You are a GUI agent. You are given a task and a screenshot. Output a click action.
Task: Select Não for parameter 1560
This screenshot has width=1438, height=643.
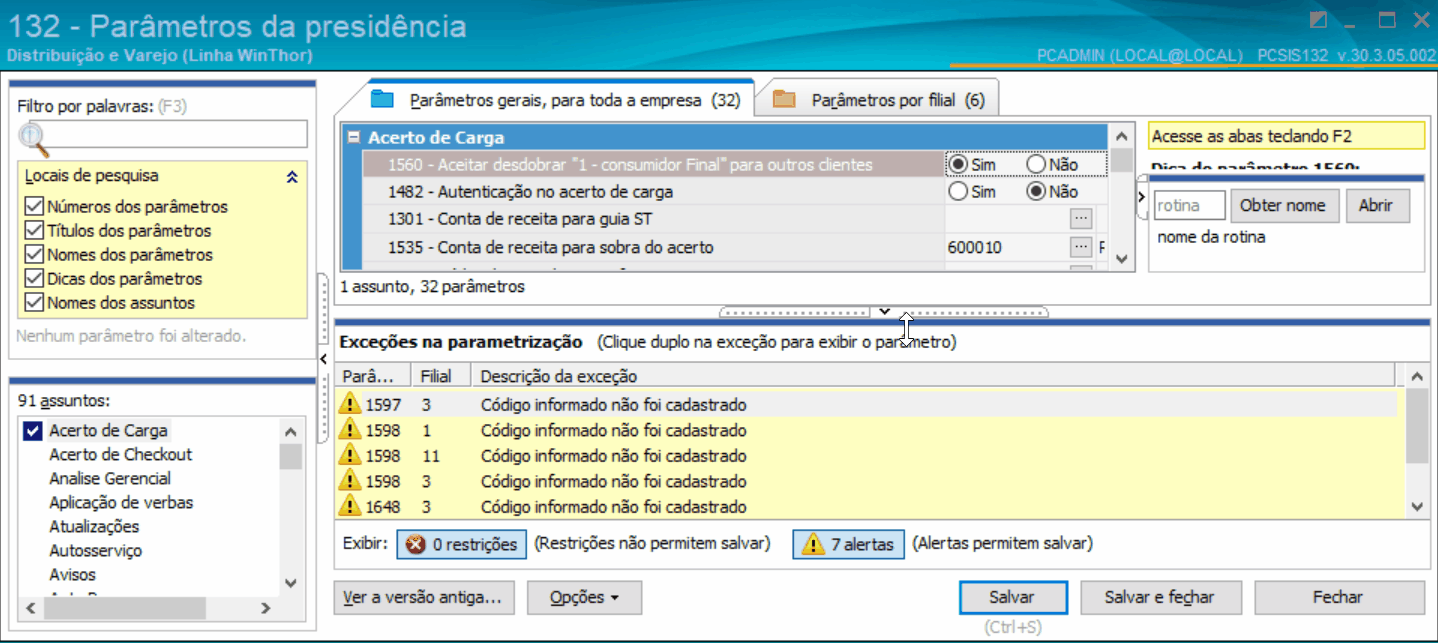pyautogui.click(x=1036, y=164)
